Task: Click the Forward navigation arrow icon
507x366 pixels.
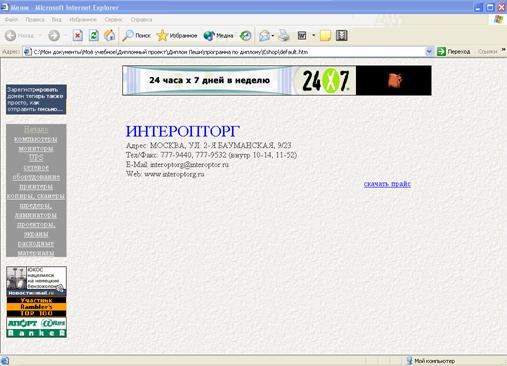Action: (54, 35)
